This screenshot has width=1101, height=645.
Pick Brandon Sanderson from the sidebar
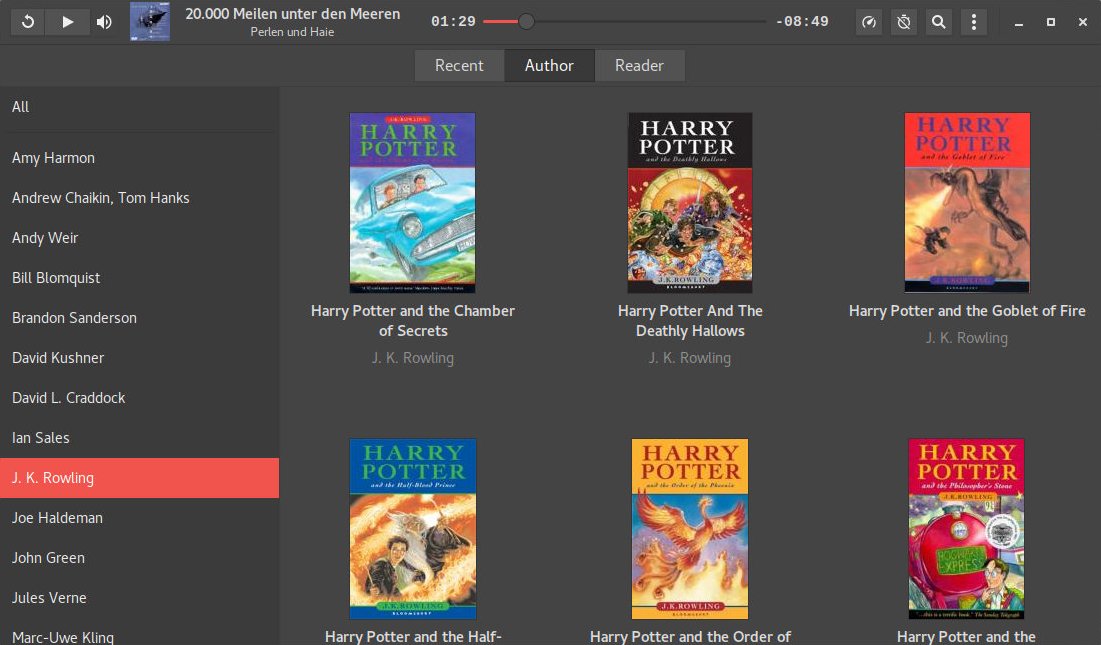point(139,318)
